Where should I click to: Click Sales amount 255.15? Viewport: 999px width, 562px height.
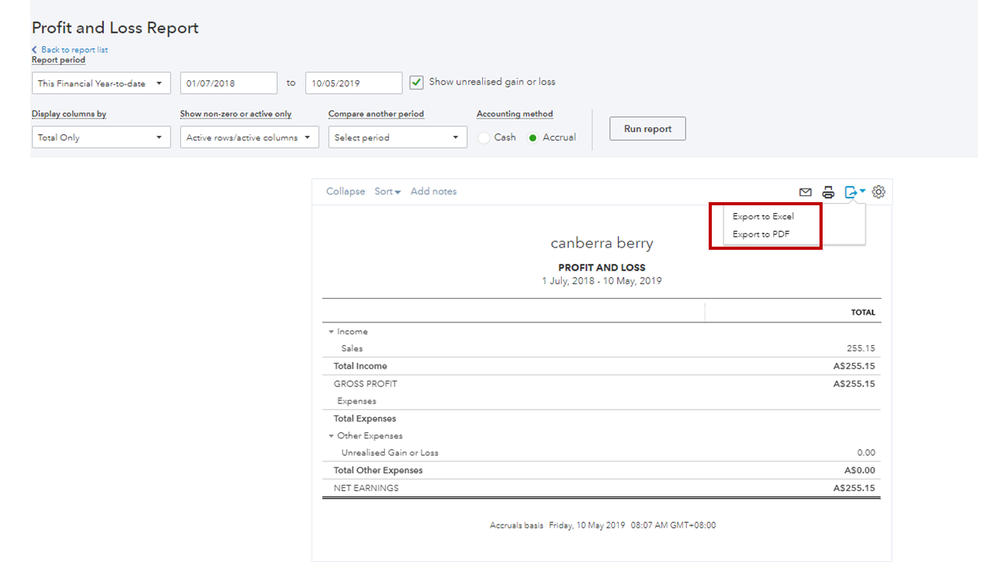pos(861,349)
